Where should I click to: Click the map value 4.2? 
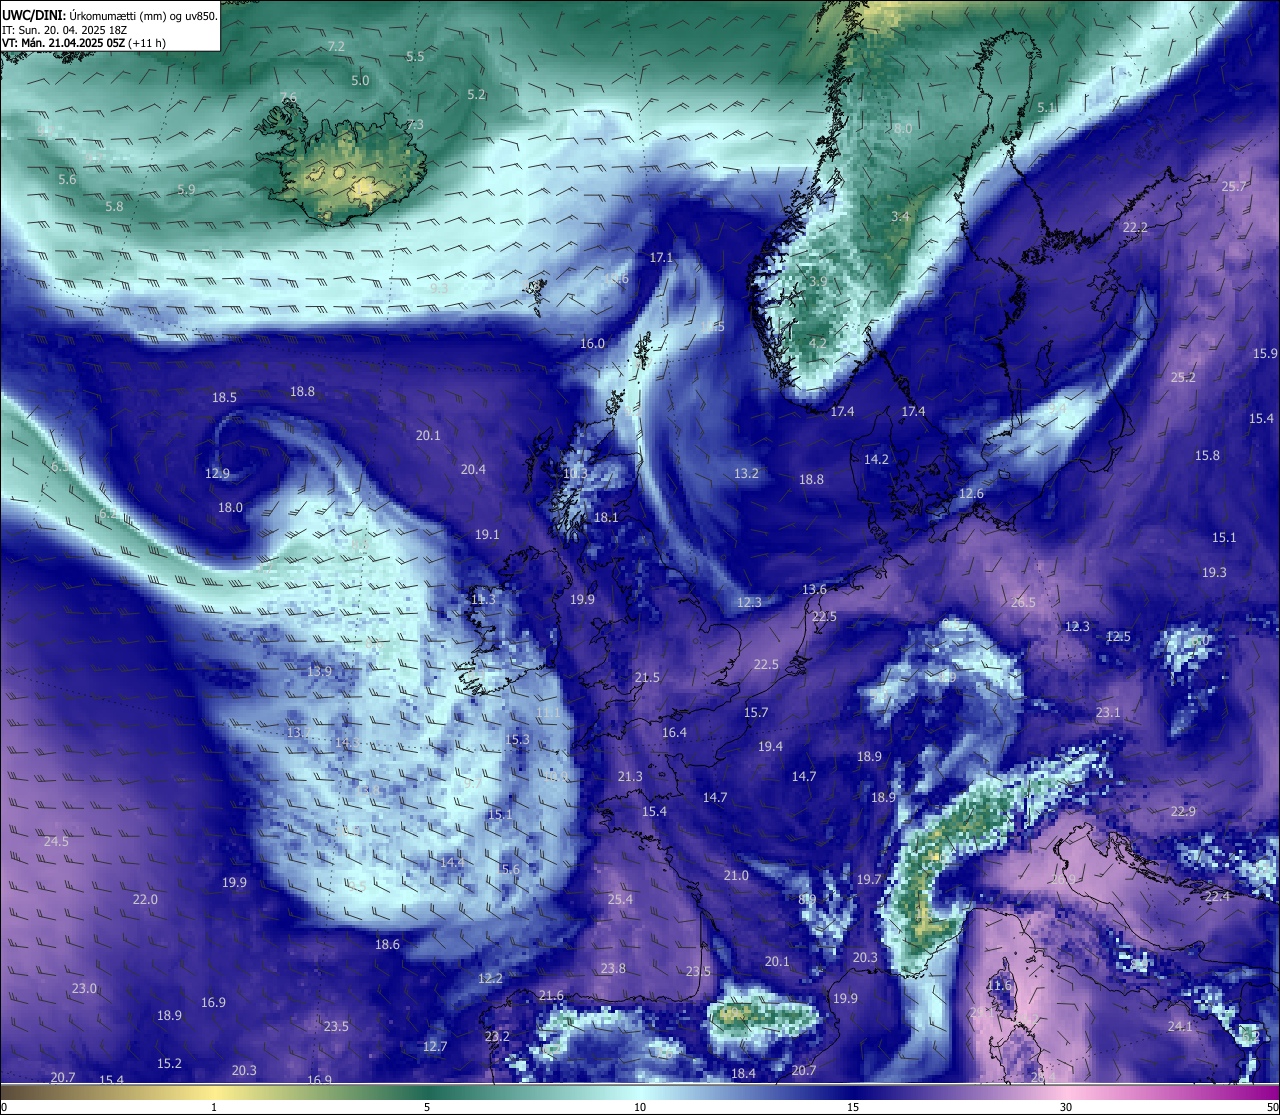point(818,343)
